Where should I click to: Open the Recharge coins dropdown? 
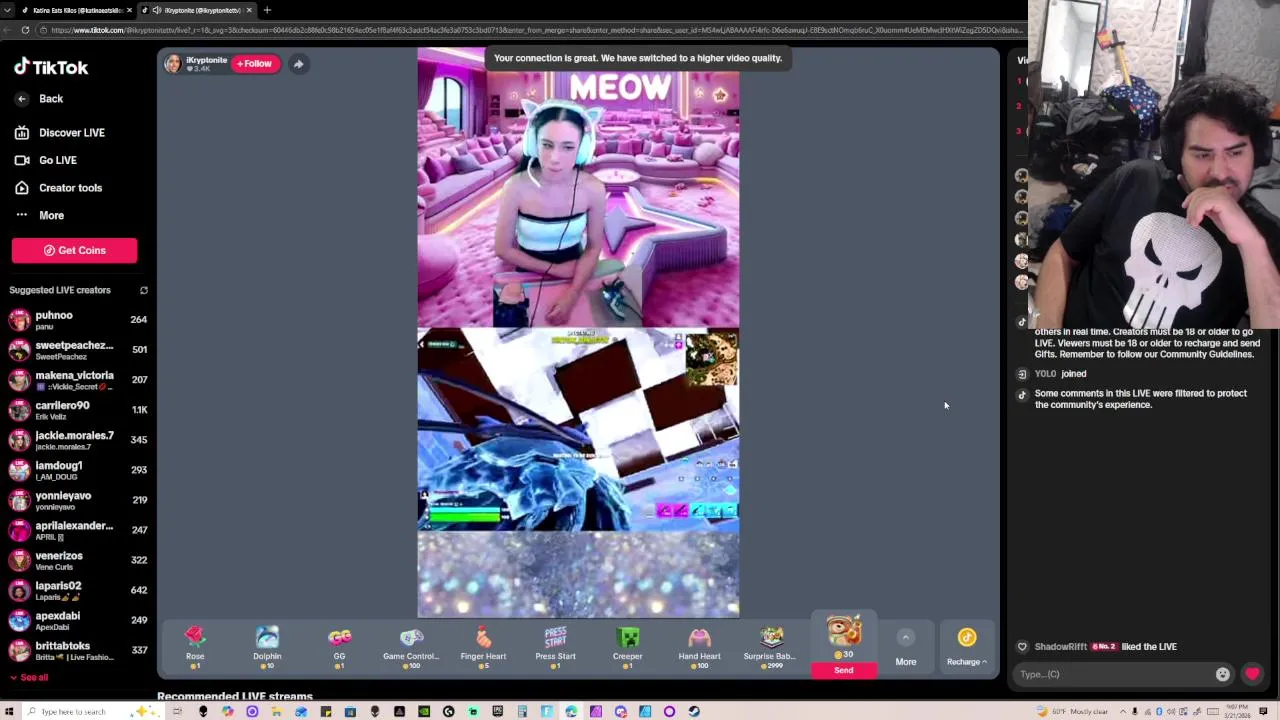[967, 648]
